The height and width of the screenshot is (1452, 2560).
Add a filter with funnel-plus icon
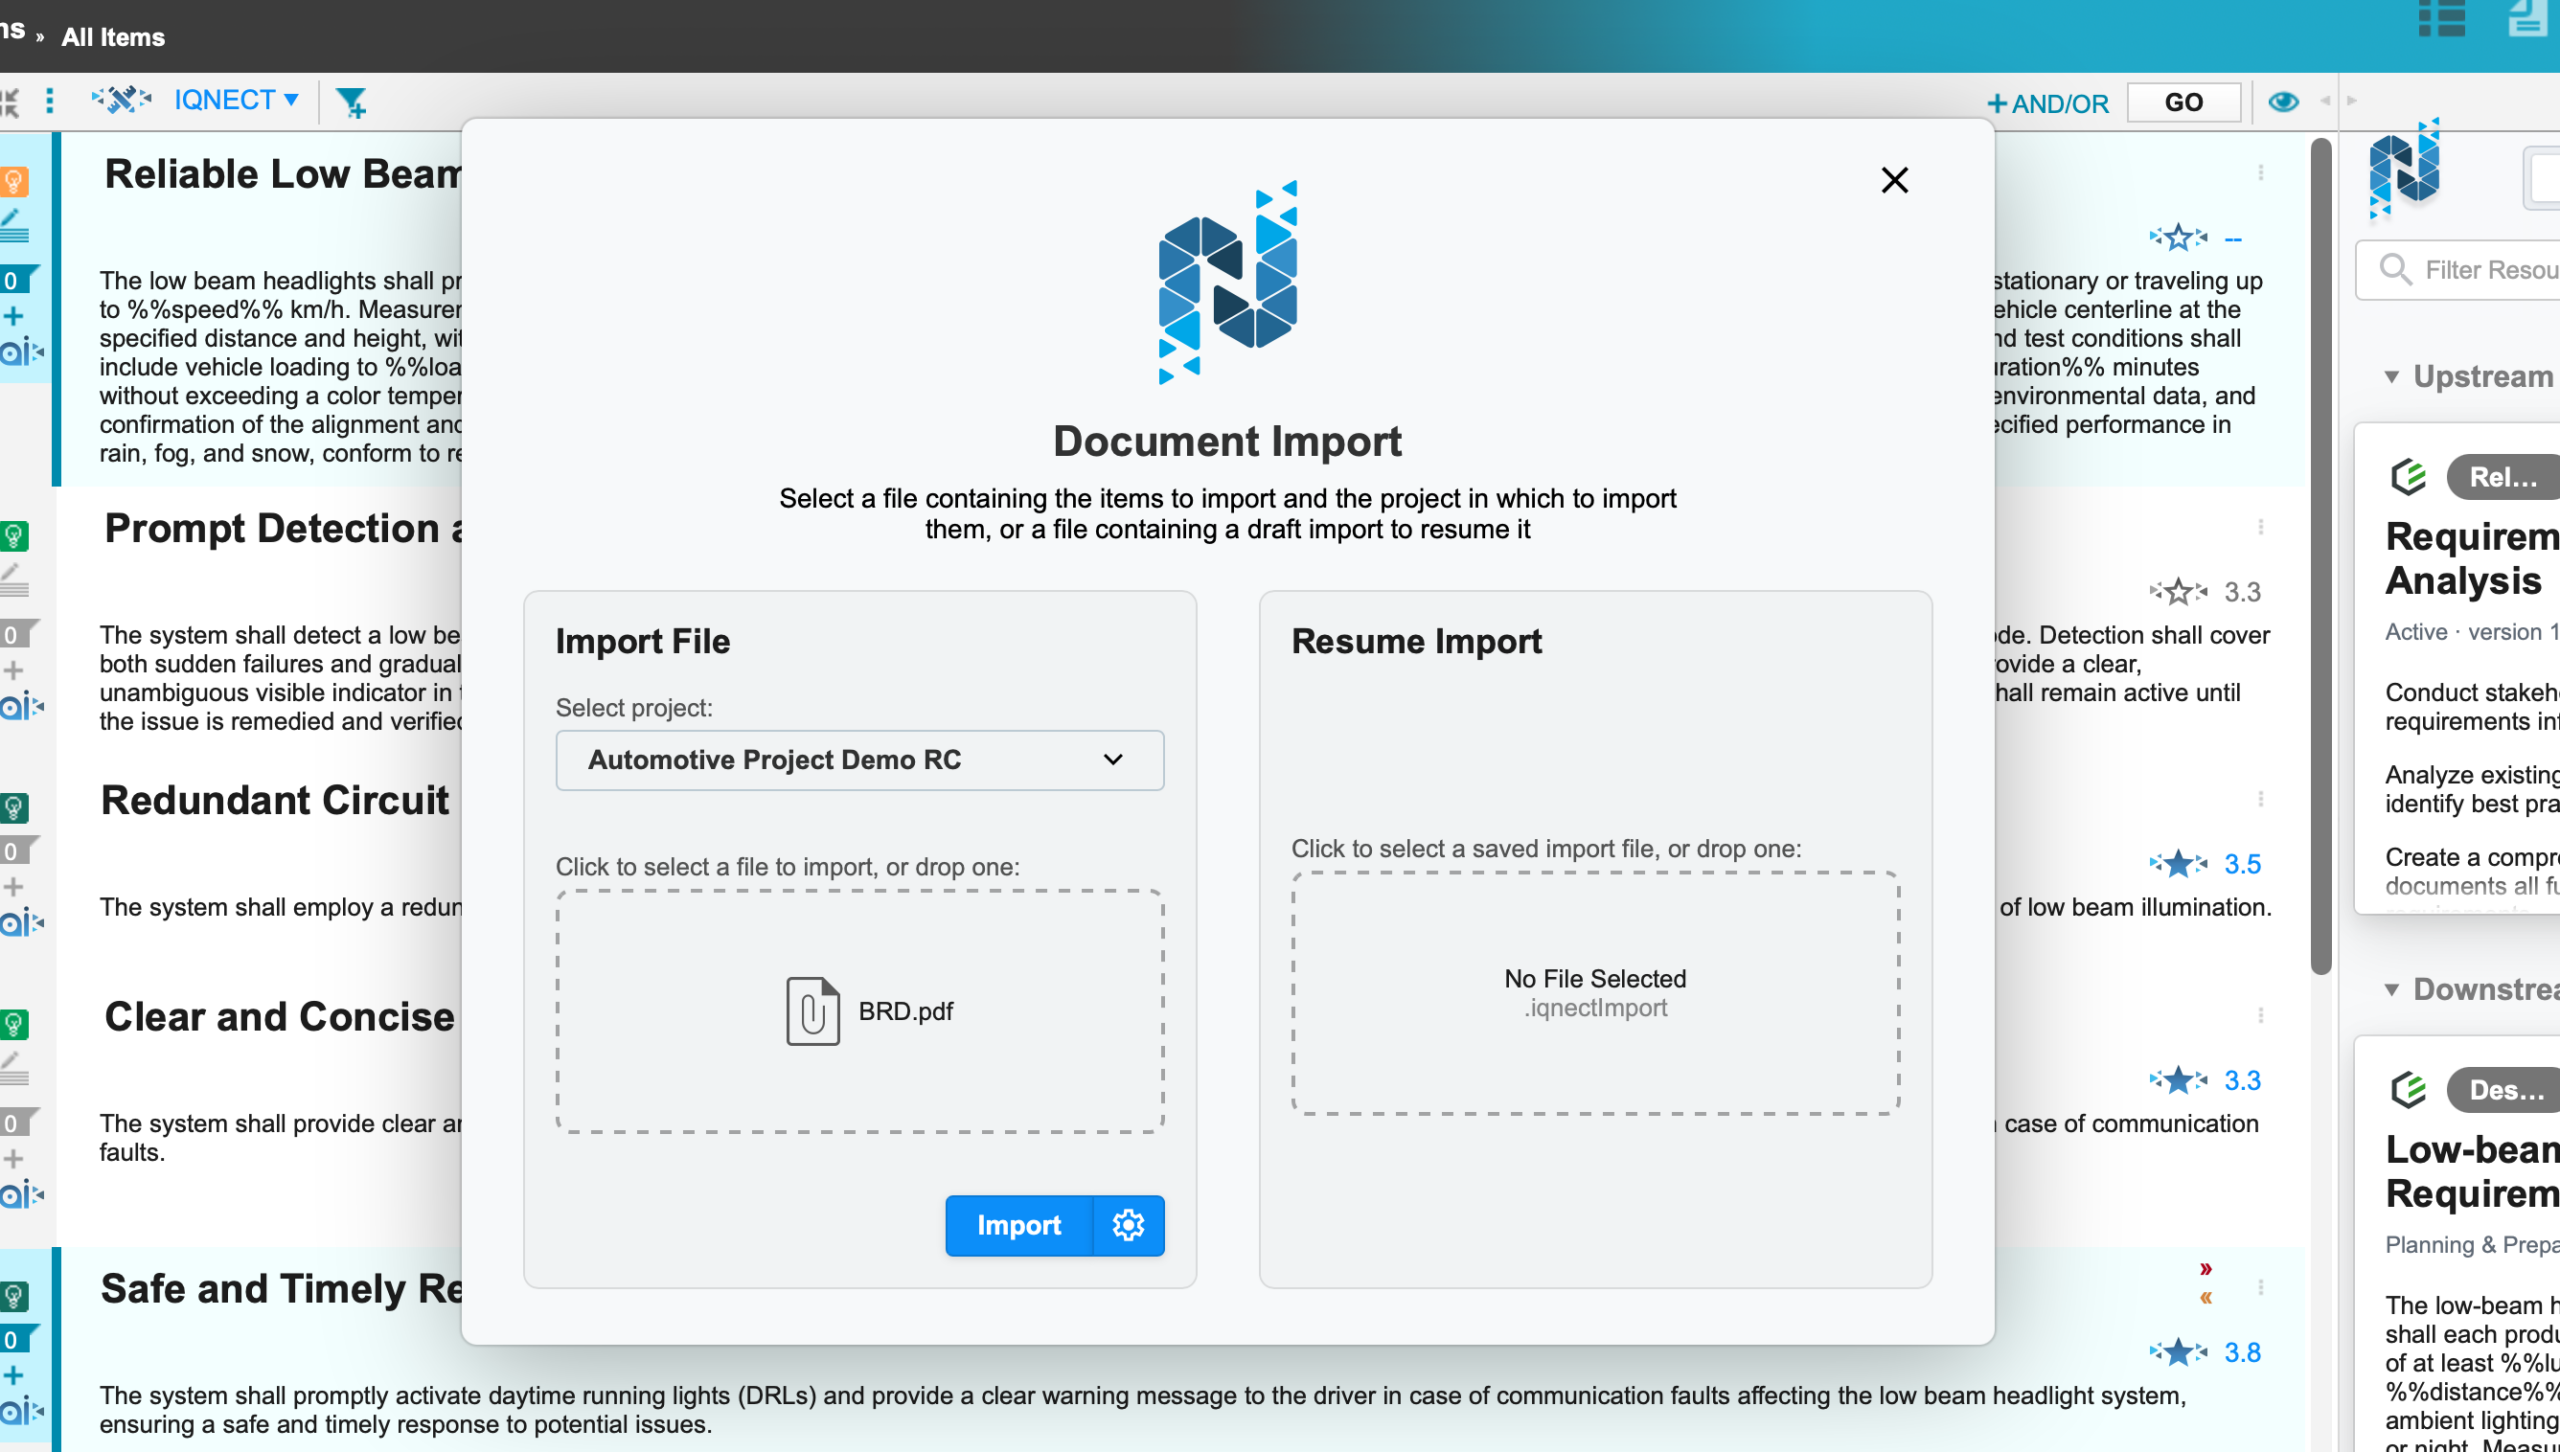351,101
